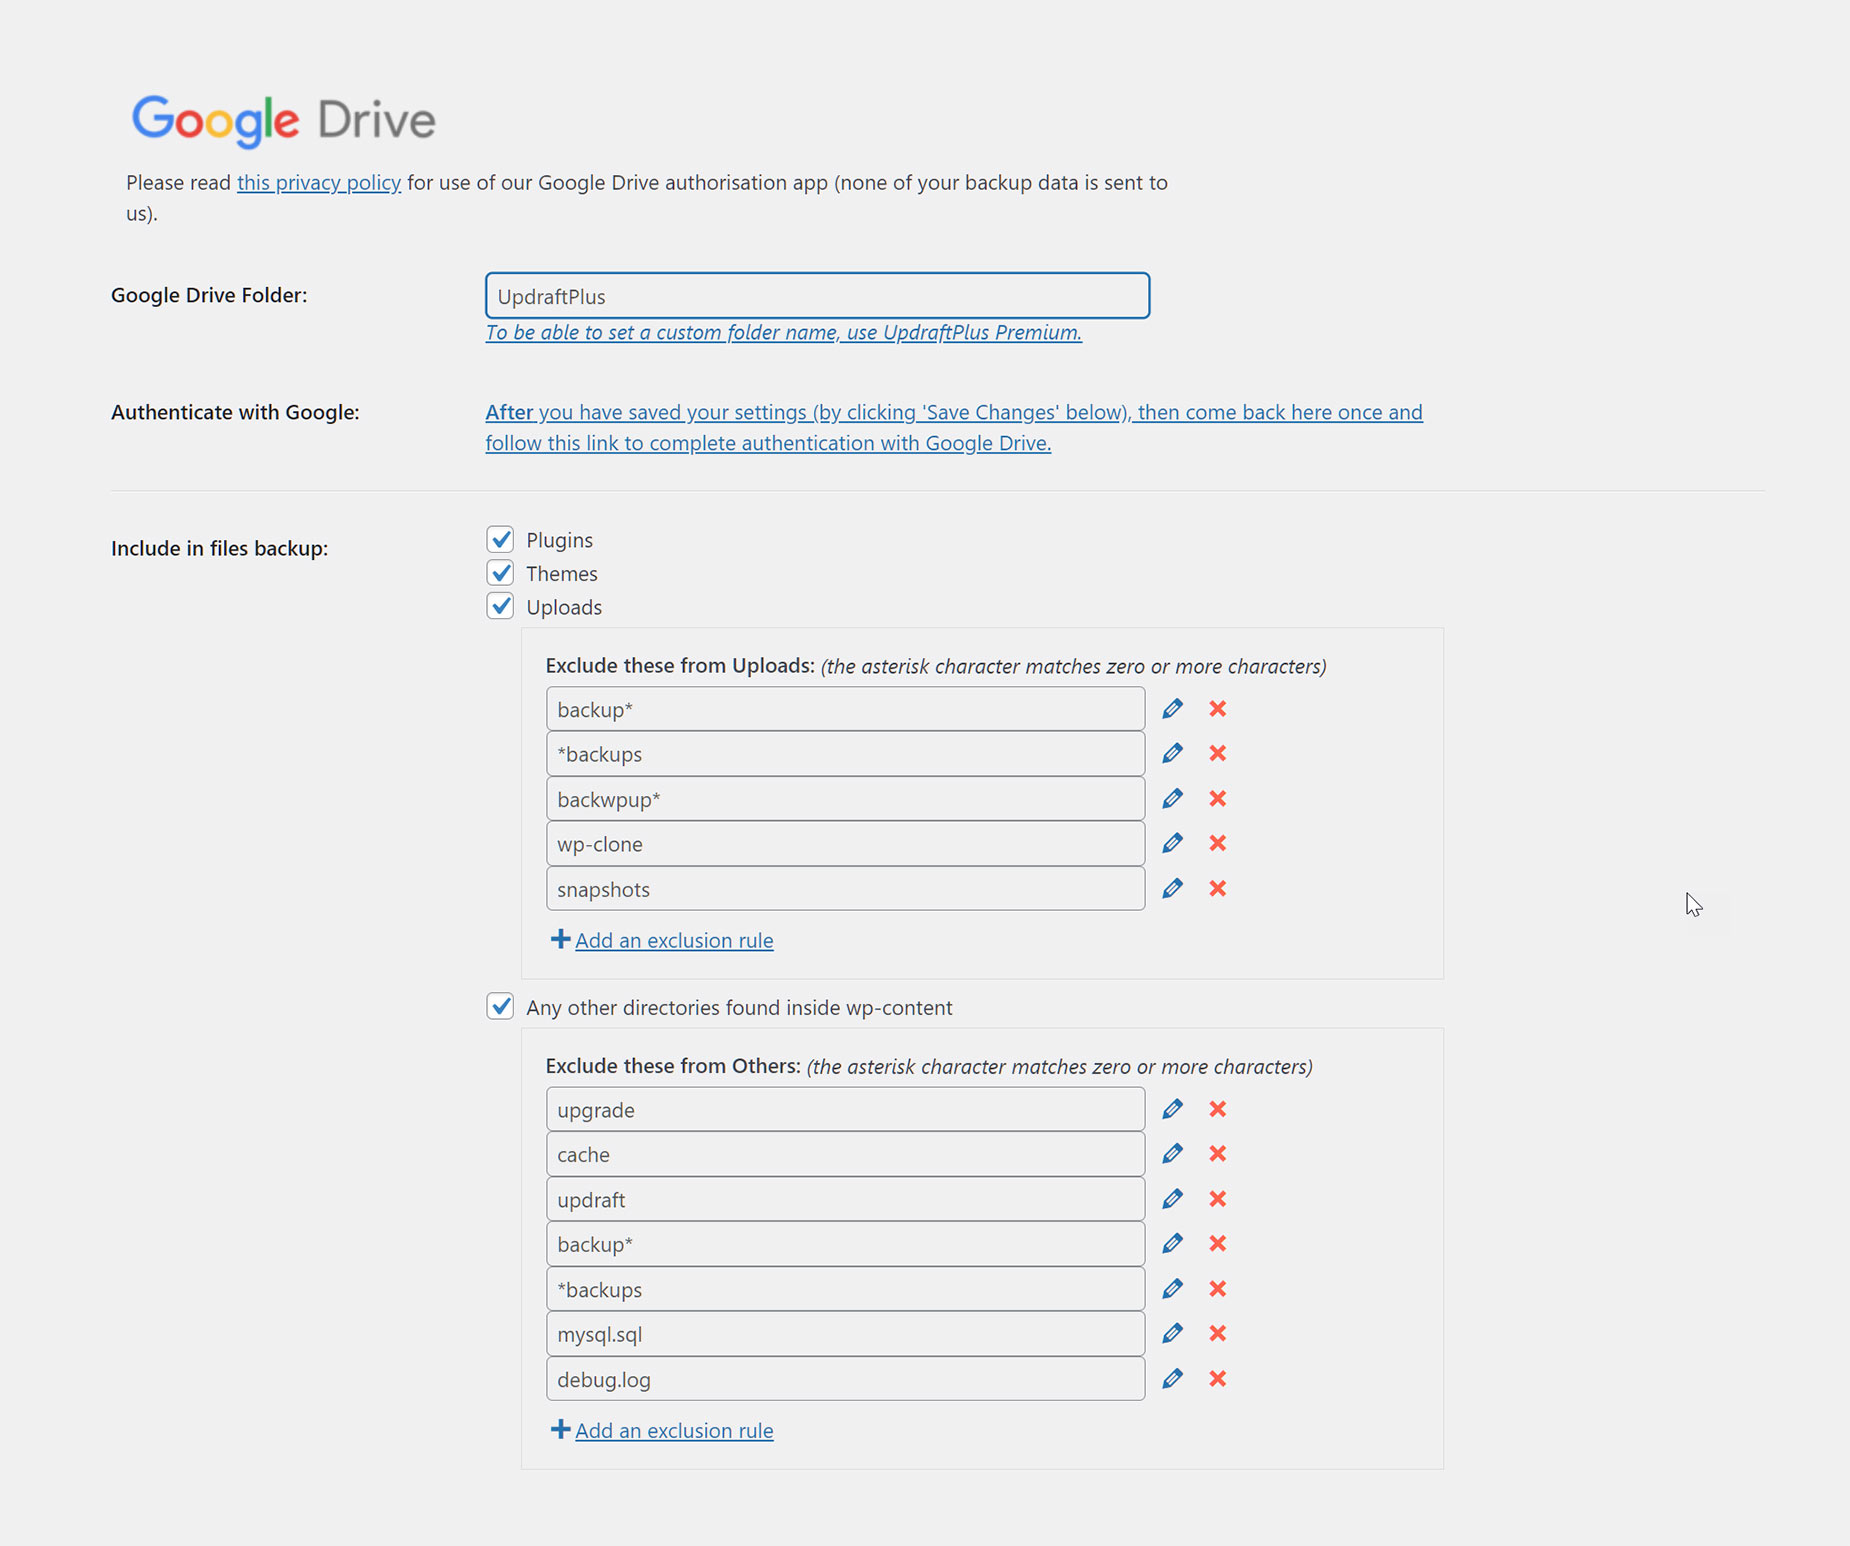The height and width of the screenshot is (1546, 1850).
Task: Remove the Others '*backups' exclusion rule
Action: click(1217, 1288)
